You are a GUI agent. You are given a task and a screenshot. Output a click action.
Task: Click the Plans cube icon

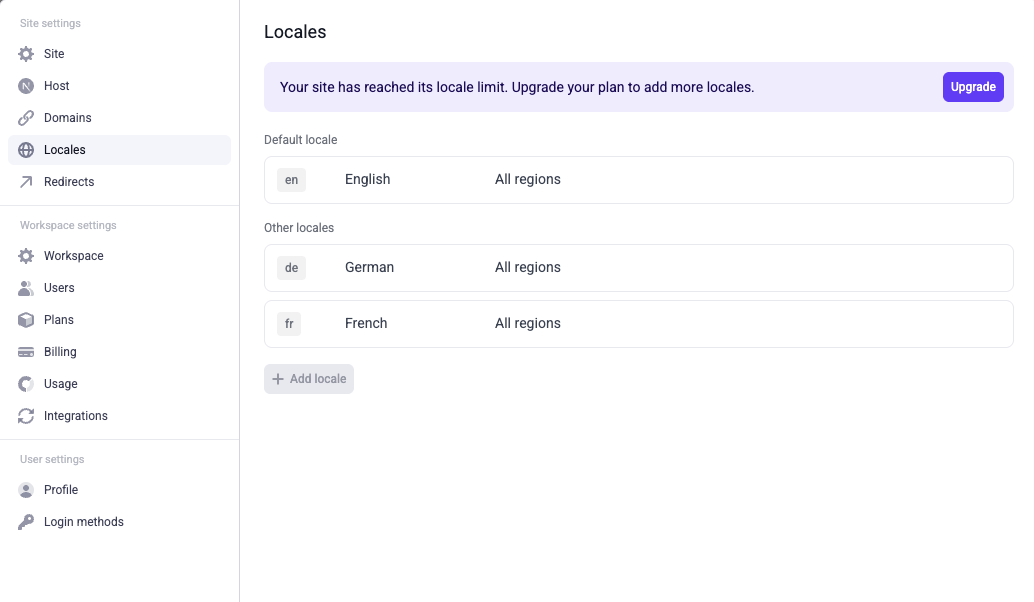(x=25, y=319)
